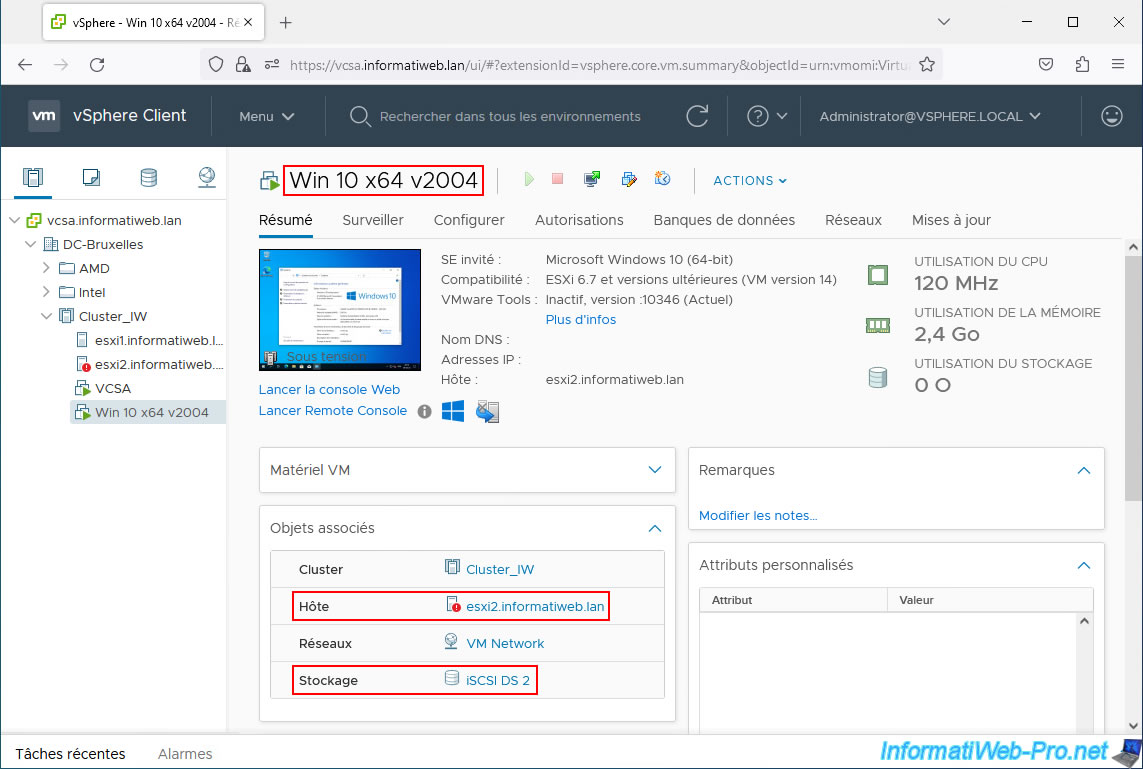Open the Administrator@VSPHERE.LOCAL user menu
Viewport: 1143px width, 769px height.
coord(929,116)
